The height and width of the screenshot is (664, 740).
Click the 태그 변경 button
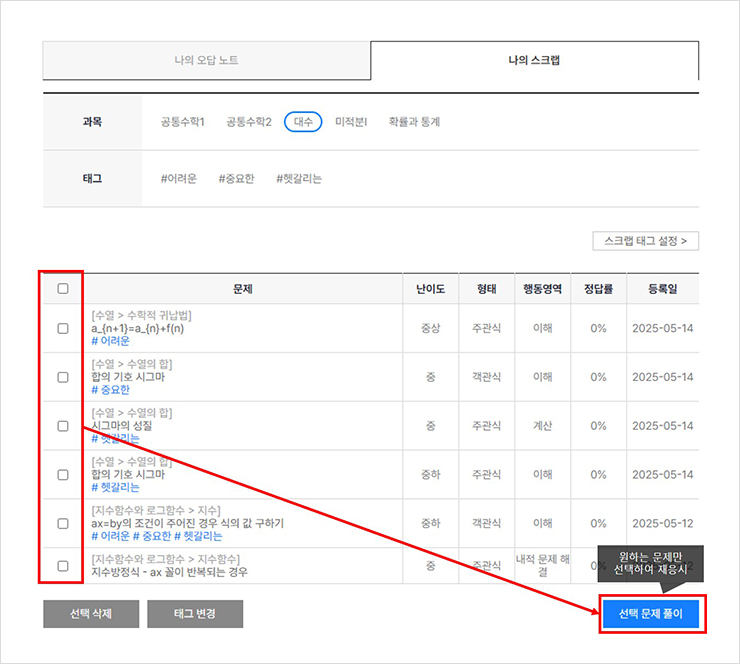[195, 614]
